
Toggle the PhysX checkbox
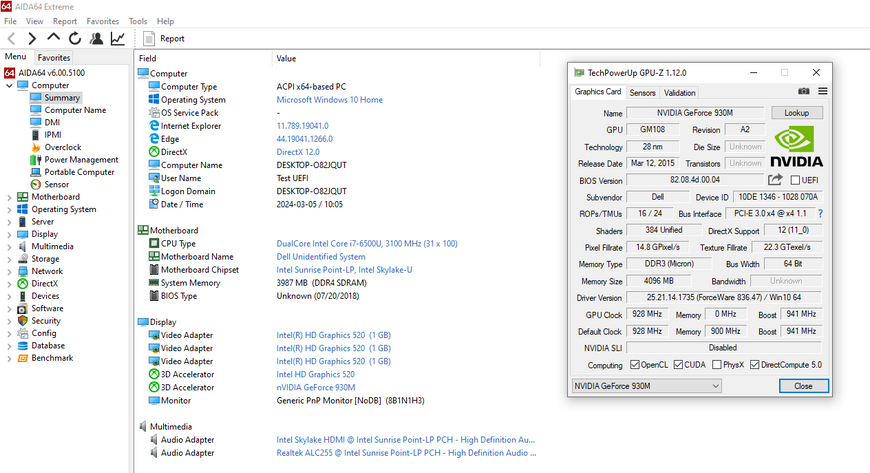point(716,365)
